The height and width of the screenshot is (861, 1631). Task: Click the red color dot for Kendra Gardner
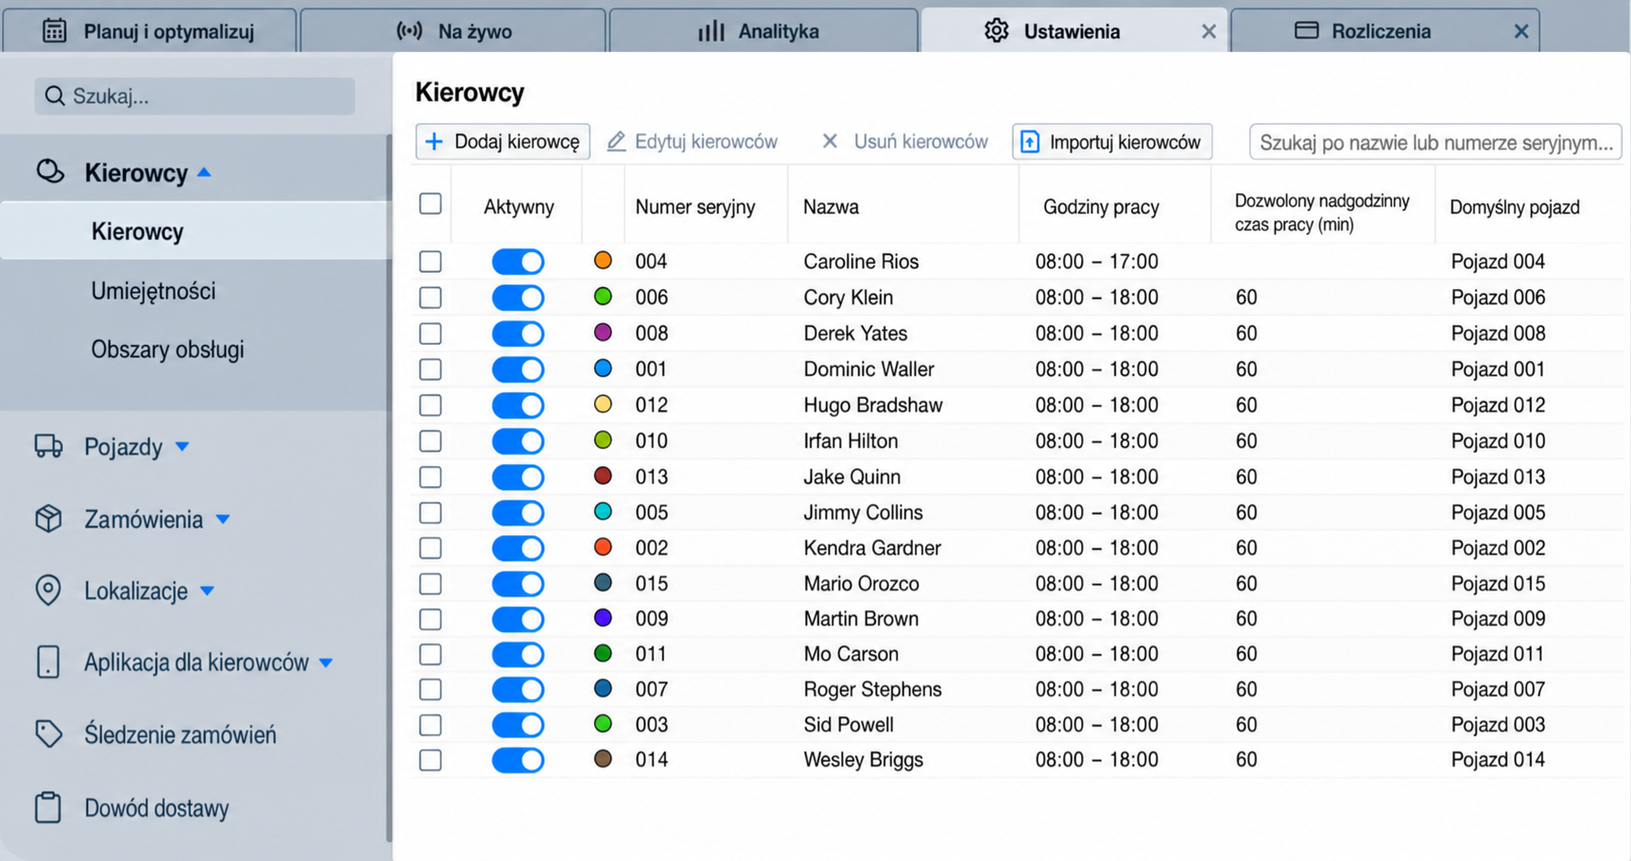(x=603, y=547)
